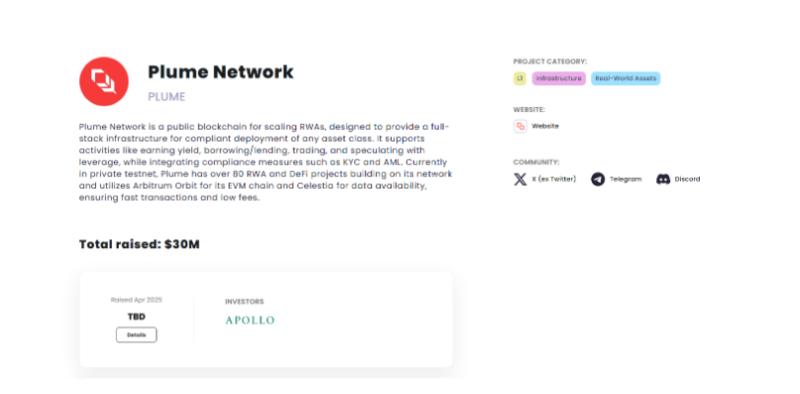
Task: Select the Infrastructure category tag
Action: point(559,79)
